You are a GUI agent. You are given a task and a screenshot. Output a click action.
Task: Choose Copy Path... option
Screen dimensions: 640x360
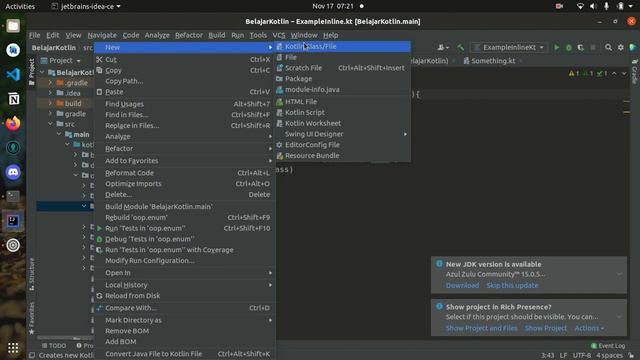(x=184, y=81)
